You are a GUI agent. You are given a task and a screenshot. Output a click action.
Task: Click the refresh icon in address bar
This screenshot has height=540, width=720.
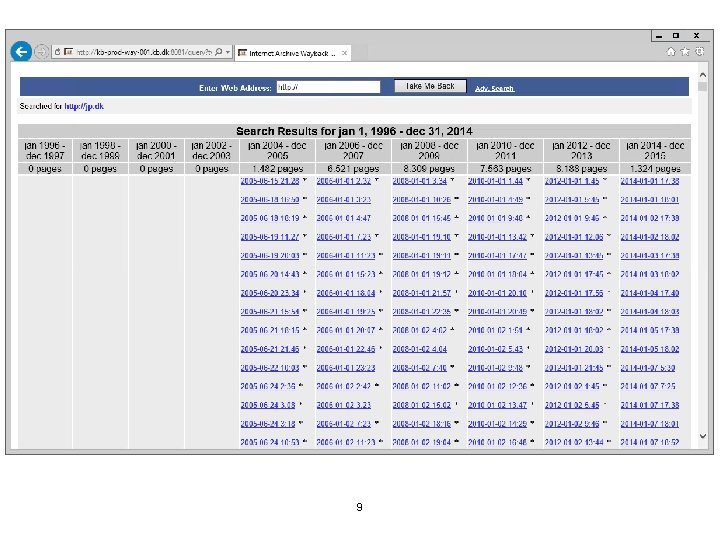coord(57,52)
